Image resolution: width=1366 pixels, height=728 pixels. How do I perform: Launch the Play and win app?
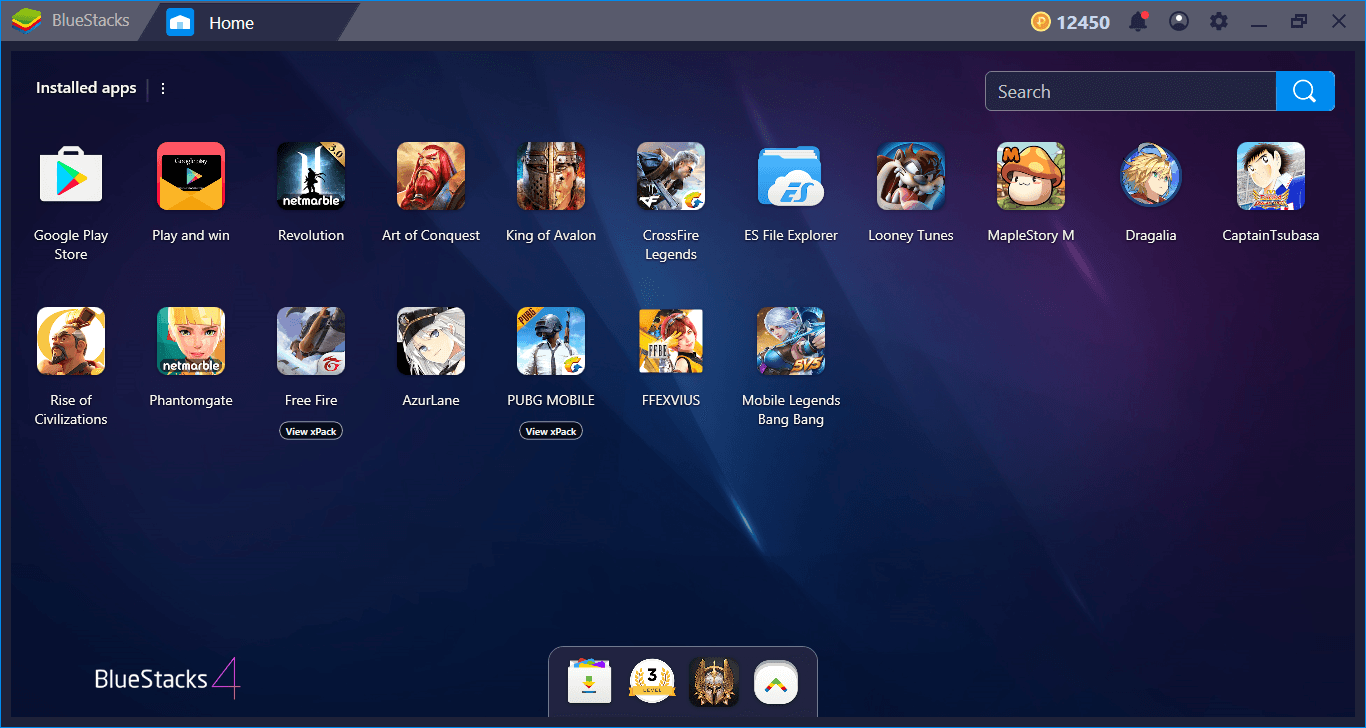(191, 176)
